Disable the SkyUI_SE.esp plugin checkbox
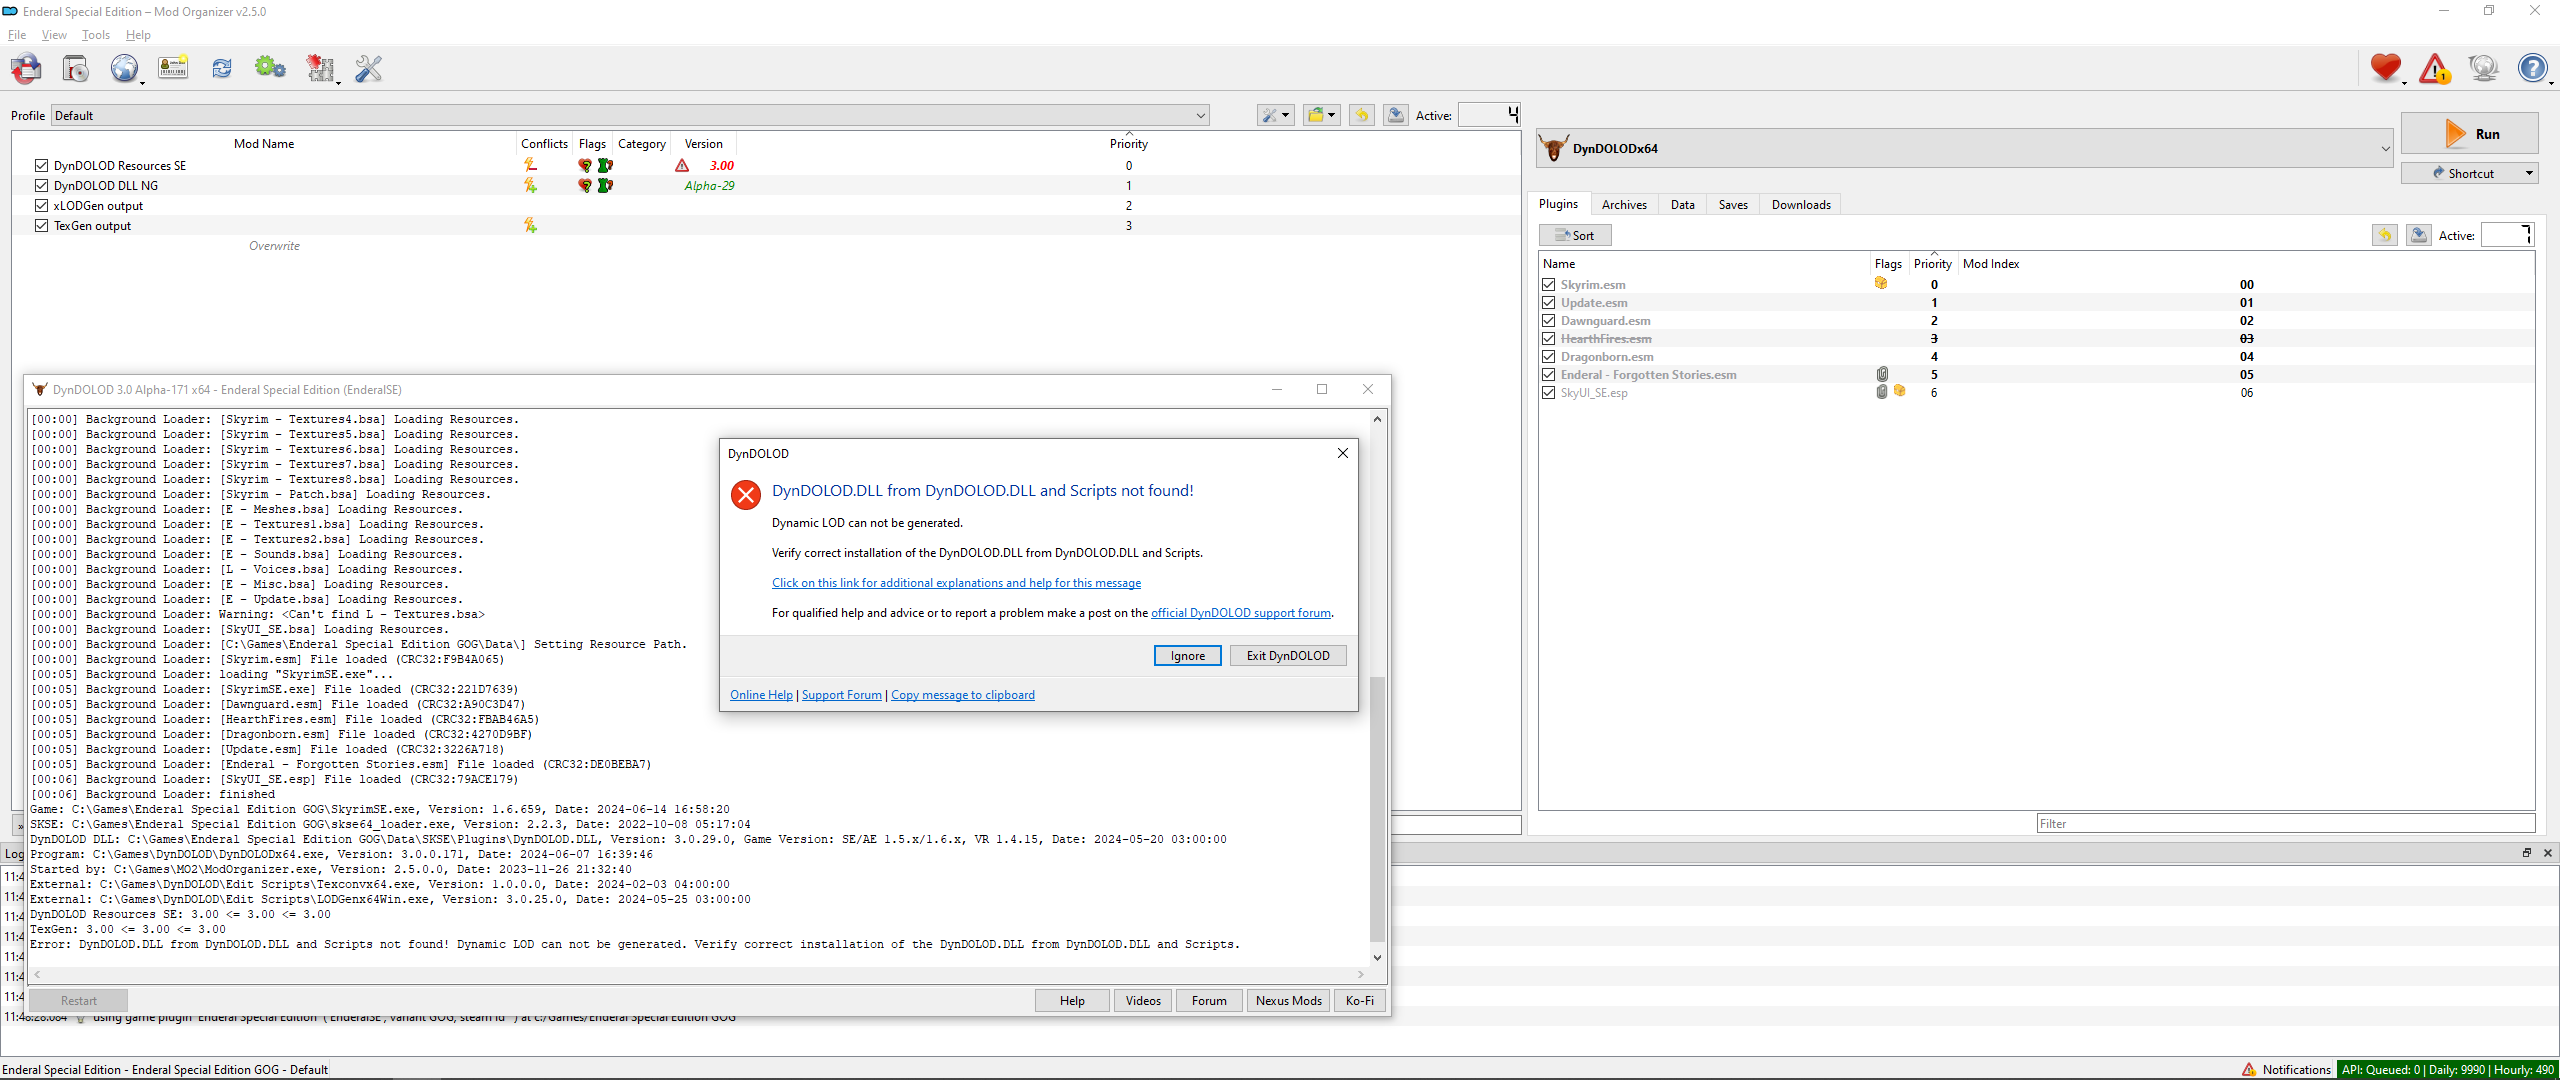This screenshot has width=2560, height=1080. click(x=1548, y=393)
